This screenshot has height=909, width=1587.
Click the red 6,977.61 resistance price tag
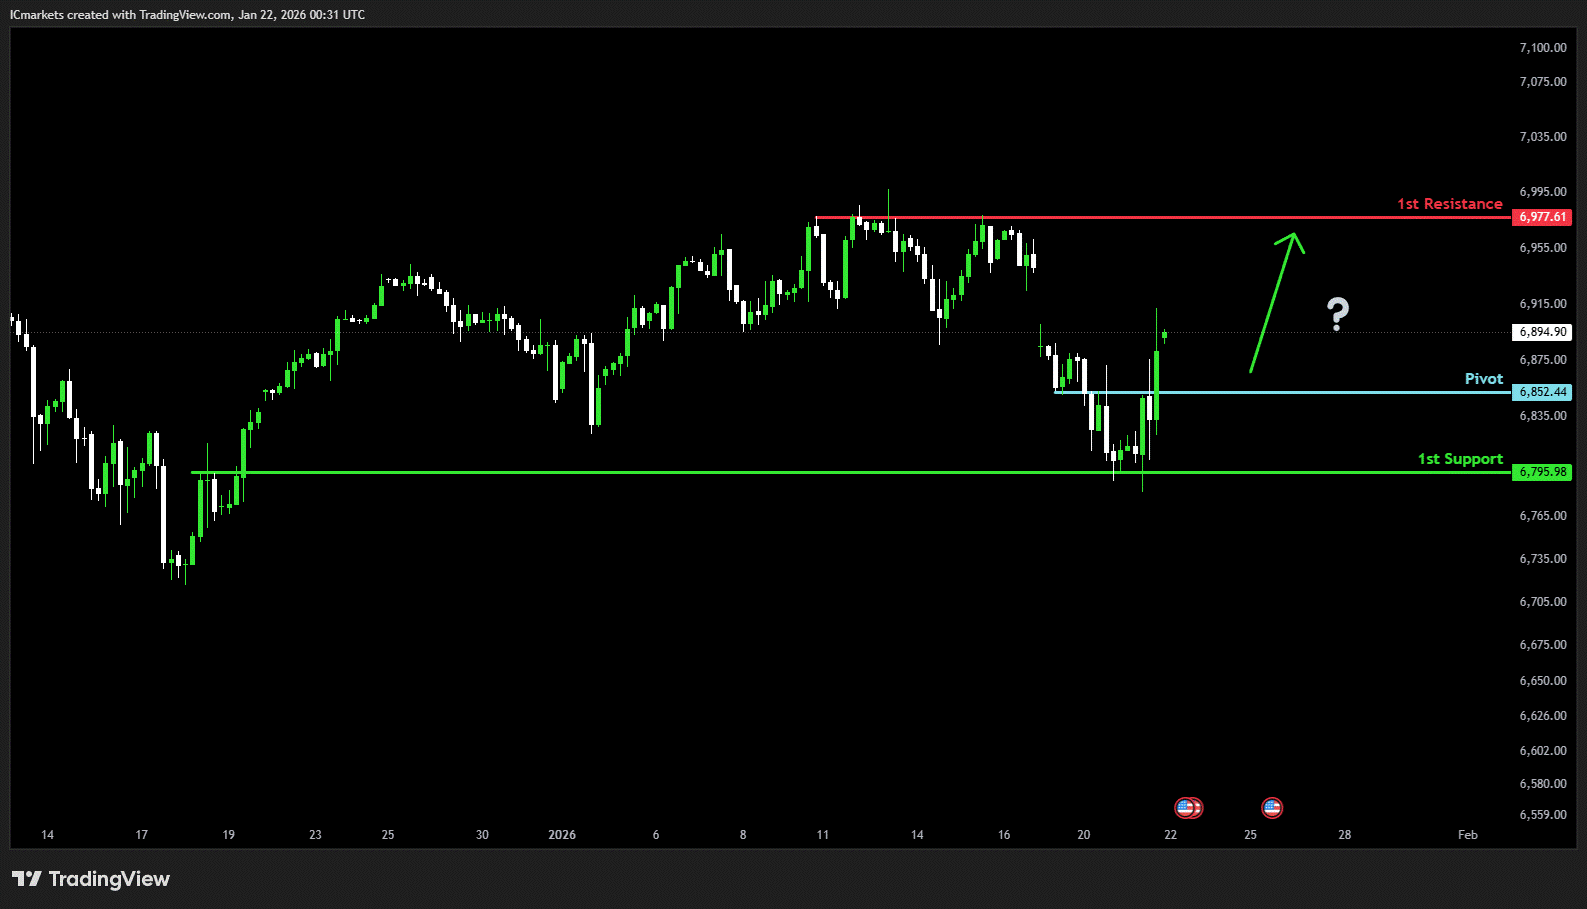pos(1542,217)
